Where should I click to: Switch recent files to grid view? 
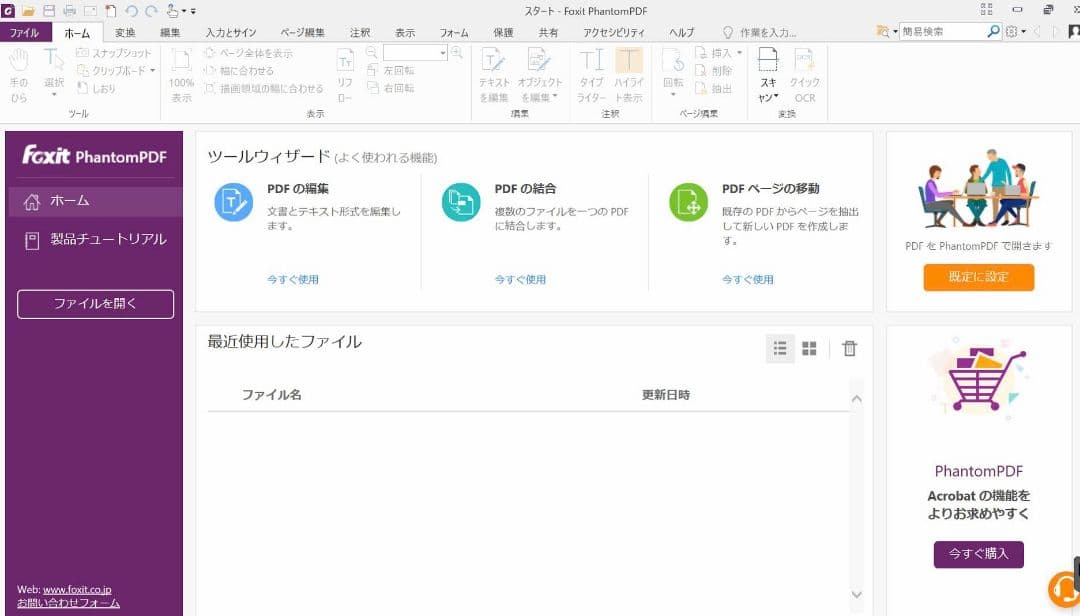[809, 348]
